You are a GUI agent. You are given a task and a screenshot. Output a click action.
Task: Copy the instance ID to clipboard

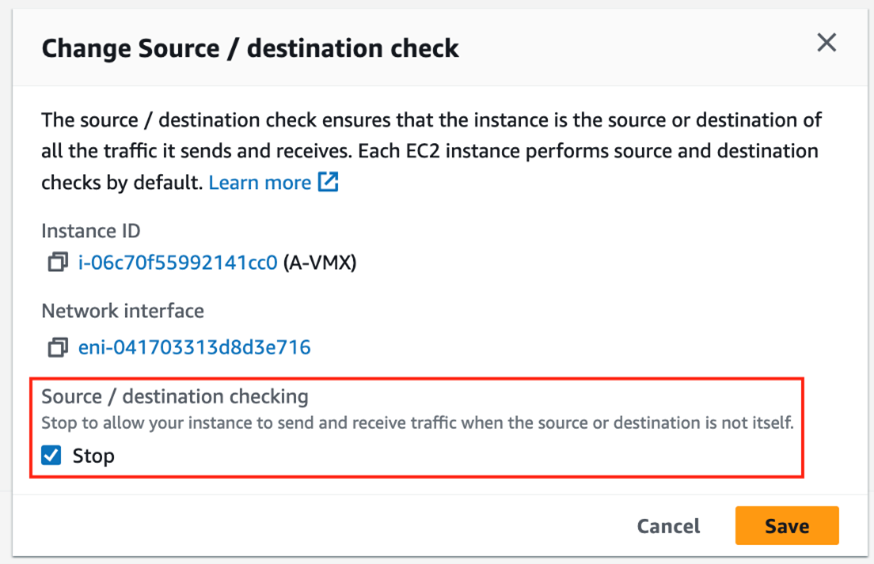56,263
